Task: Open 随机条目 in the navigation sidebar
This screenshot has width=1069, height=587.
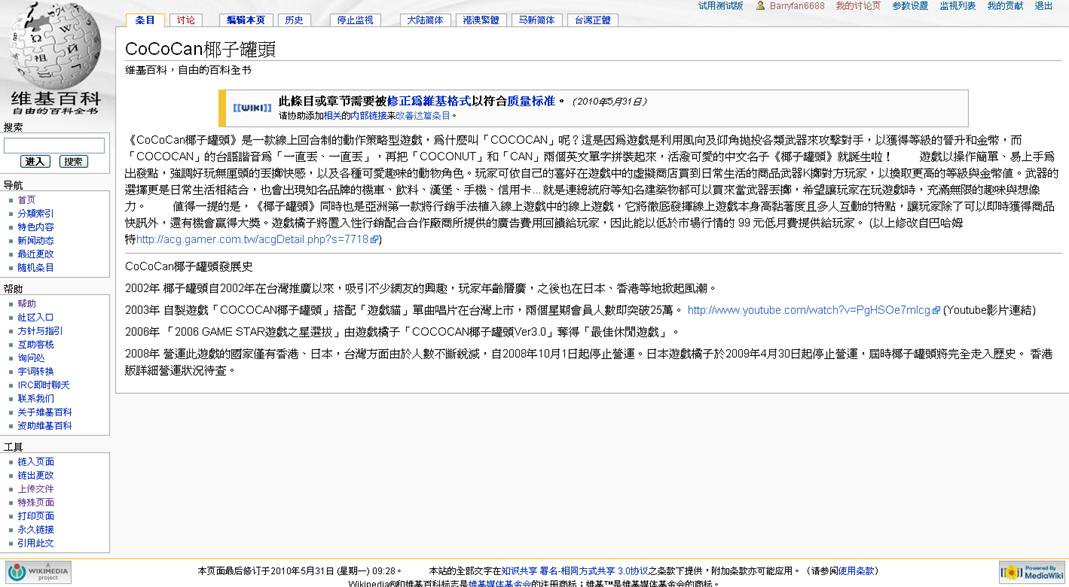Action: [x=35, y=268]
